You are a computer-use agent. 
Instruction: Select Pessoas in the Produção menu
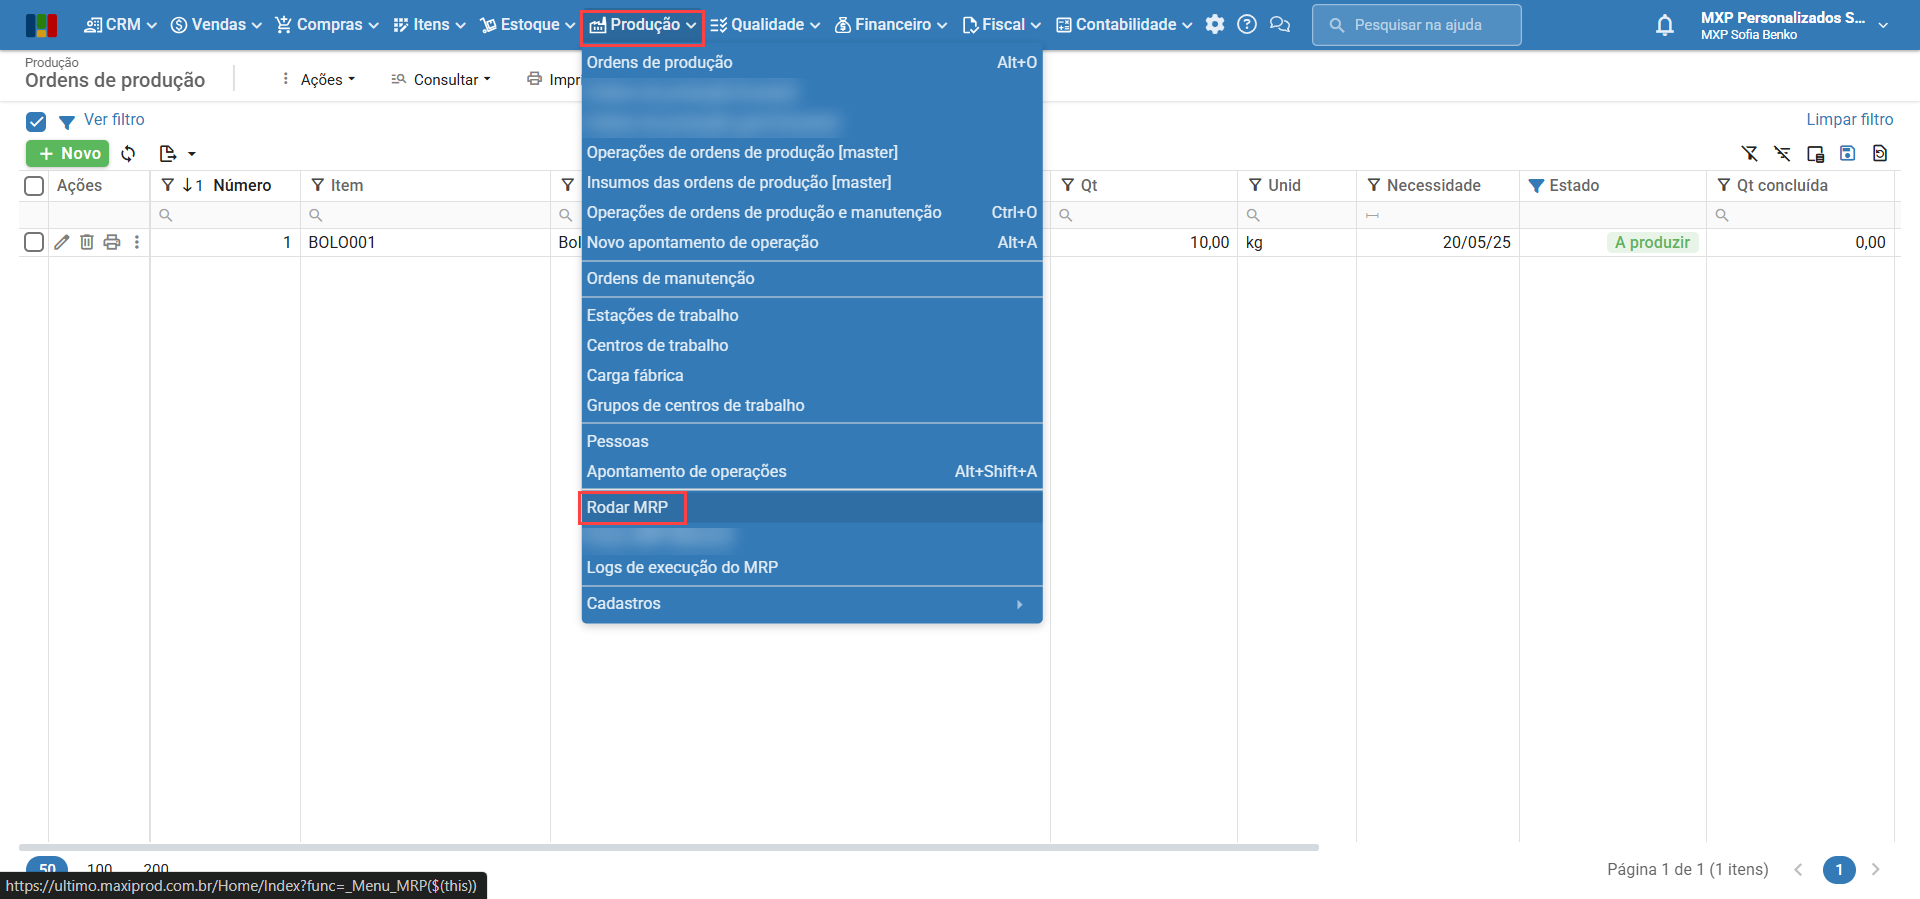pos(811,441)
